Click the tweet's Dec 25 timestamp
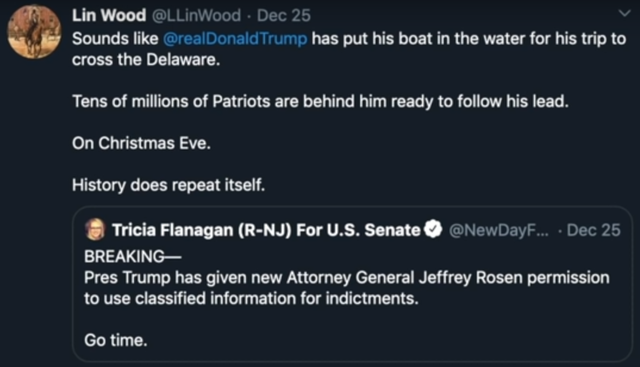This screenshot has height=367, width=640. point(284,16)
